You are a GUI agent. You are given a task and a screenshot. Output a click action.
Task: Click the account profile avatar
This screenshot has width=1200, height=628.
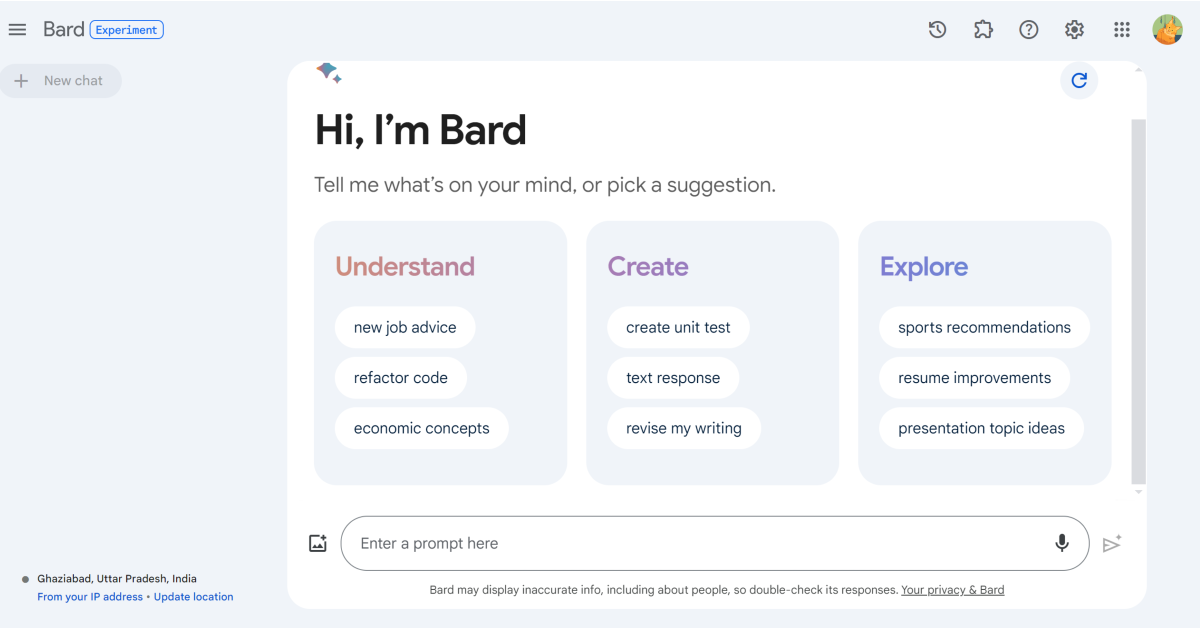click(x=1167, y=30)
